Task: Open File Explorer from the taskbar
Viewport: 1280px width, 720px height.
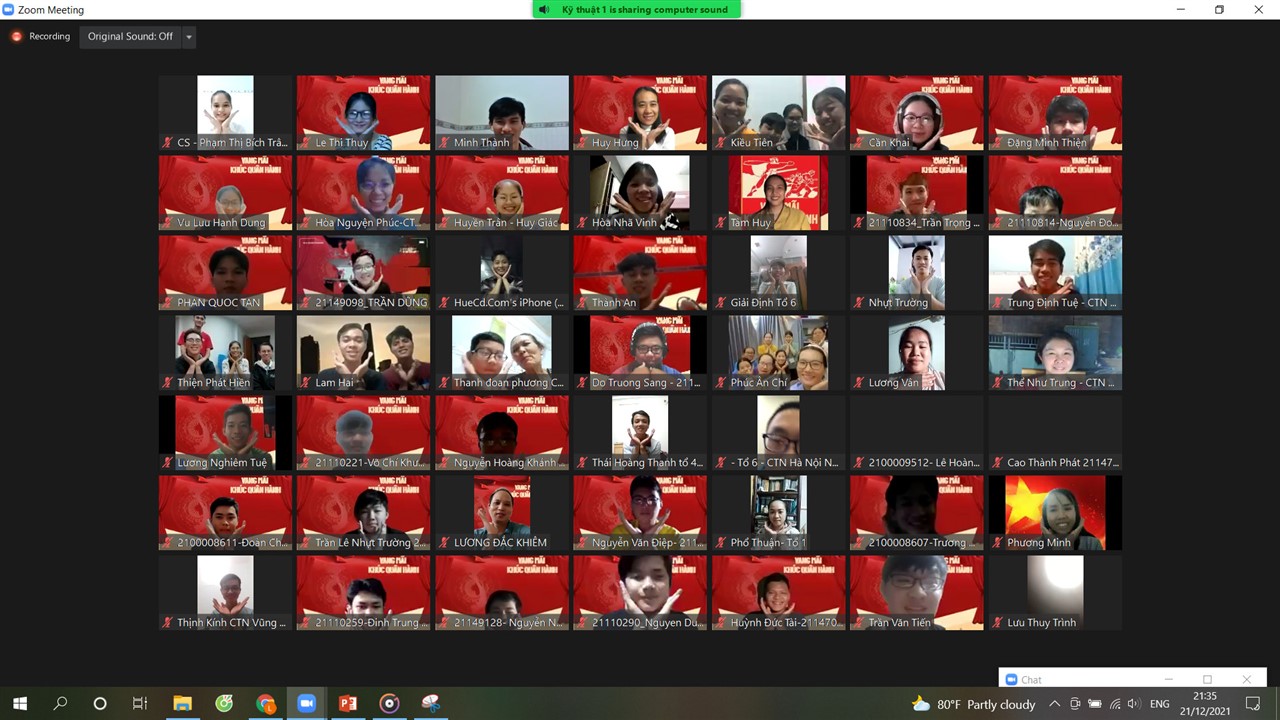Action: [x=182, y=704]
